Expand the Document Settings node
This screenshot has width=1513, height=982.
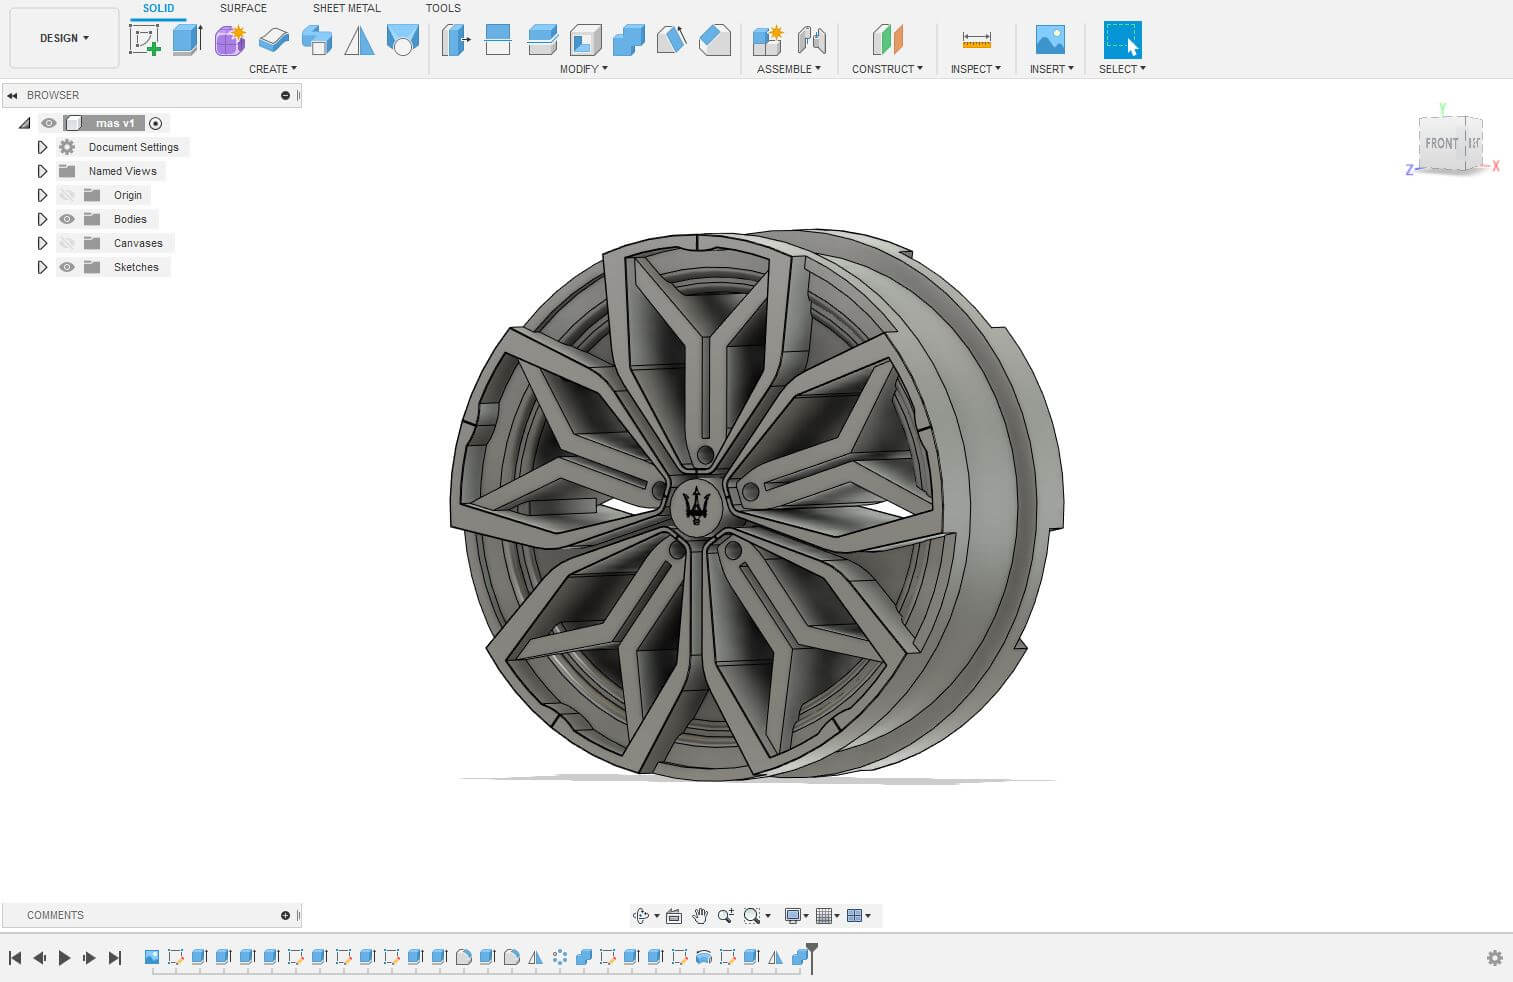pos(42,147)
